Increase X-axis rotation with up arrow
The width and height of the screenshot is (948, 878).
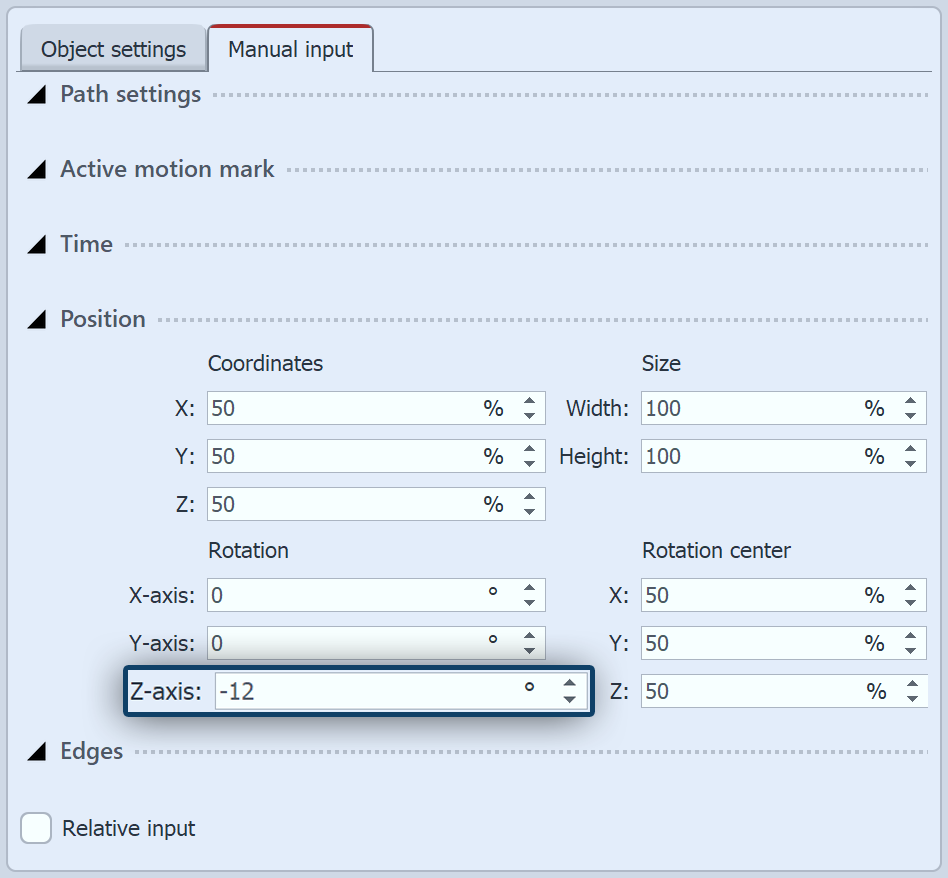click(x=529, y=588)
